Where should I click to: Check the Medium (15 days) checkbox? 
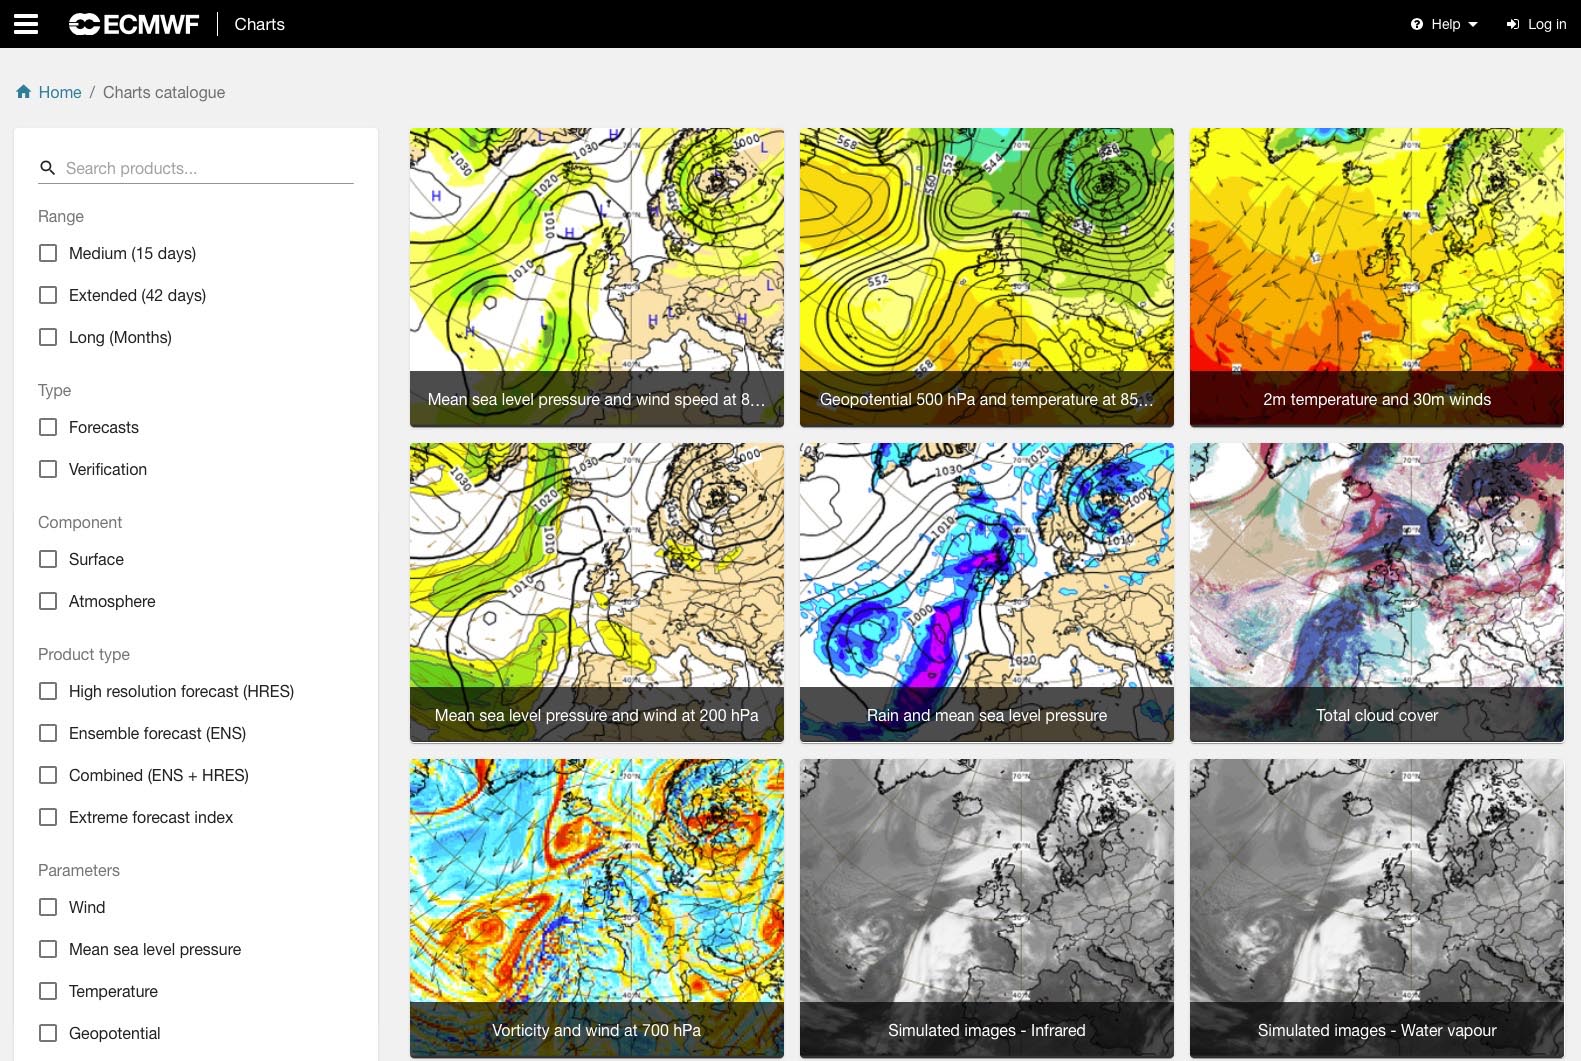48,253
